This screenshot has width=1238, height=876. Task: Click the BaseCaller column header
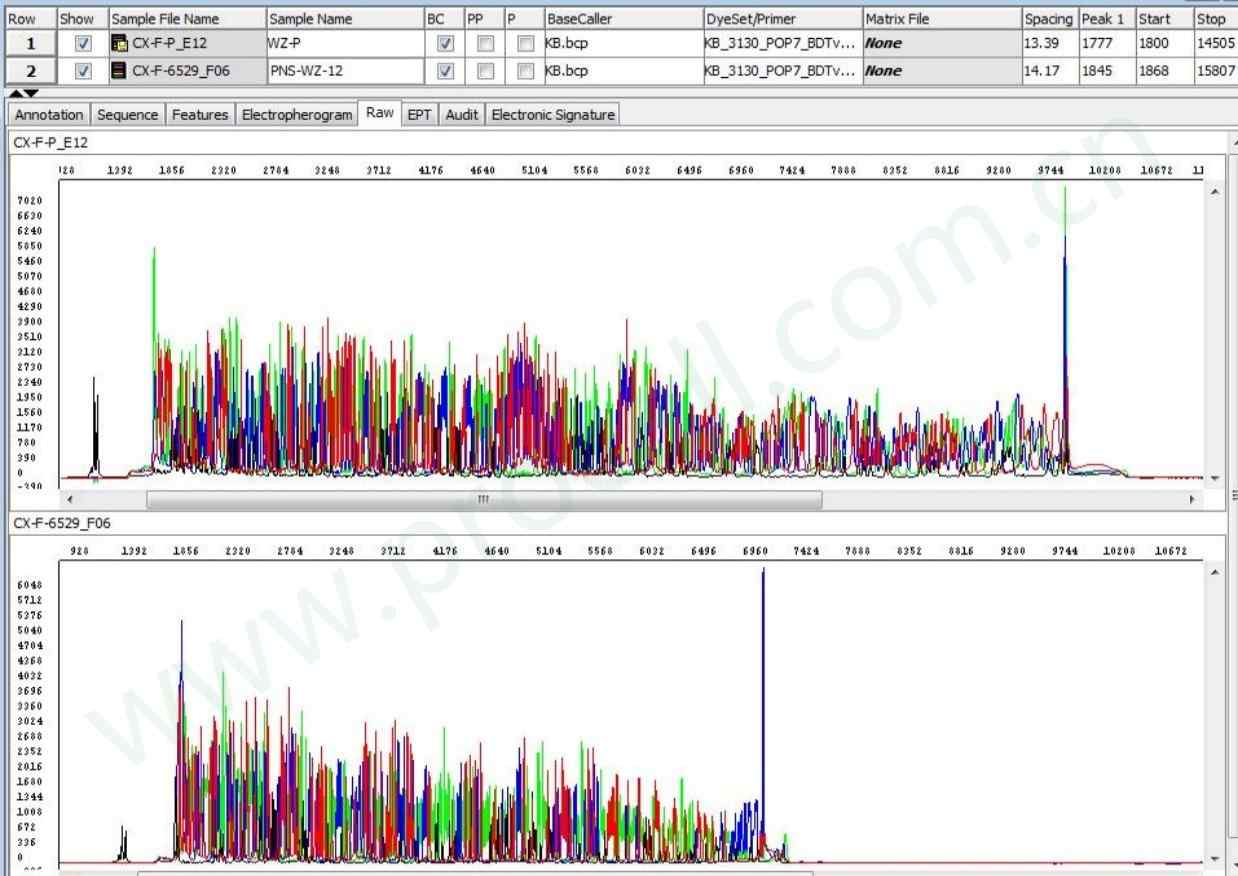click(623, 19)
